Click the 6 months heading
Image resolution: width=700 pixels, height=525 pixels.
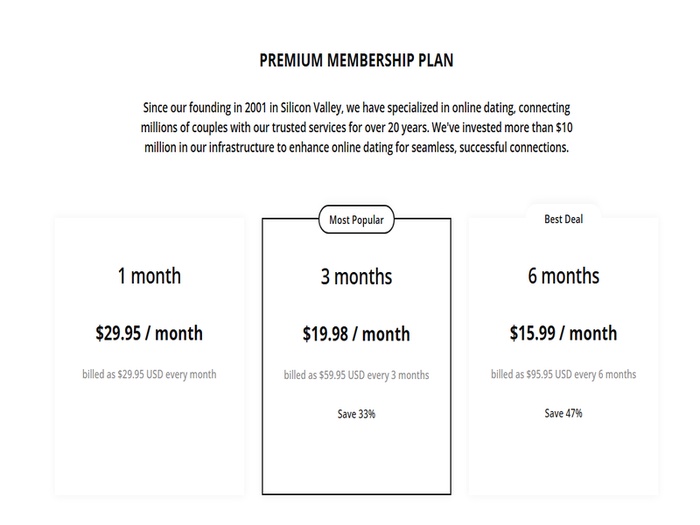point(563,276)
